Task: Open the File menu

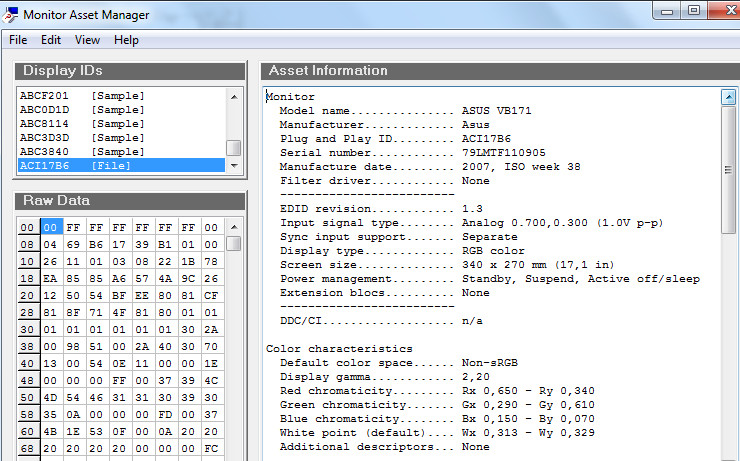Action: coord(18,40)
